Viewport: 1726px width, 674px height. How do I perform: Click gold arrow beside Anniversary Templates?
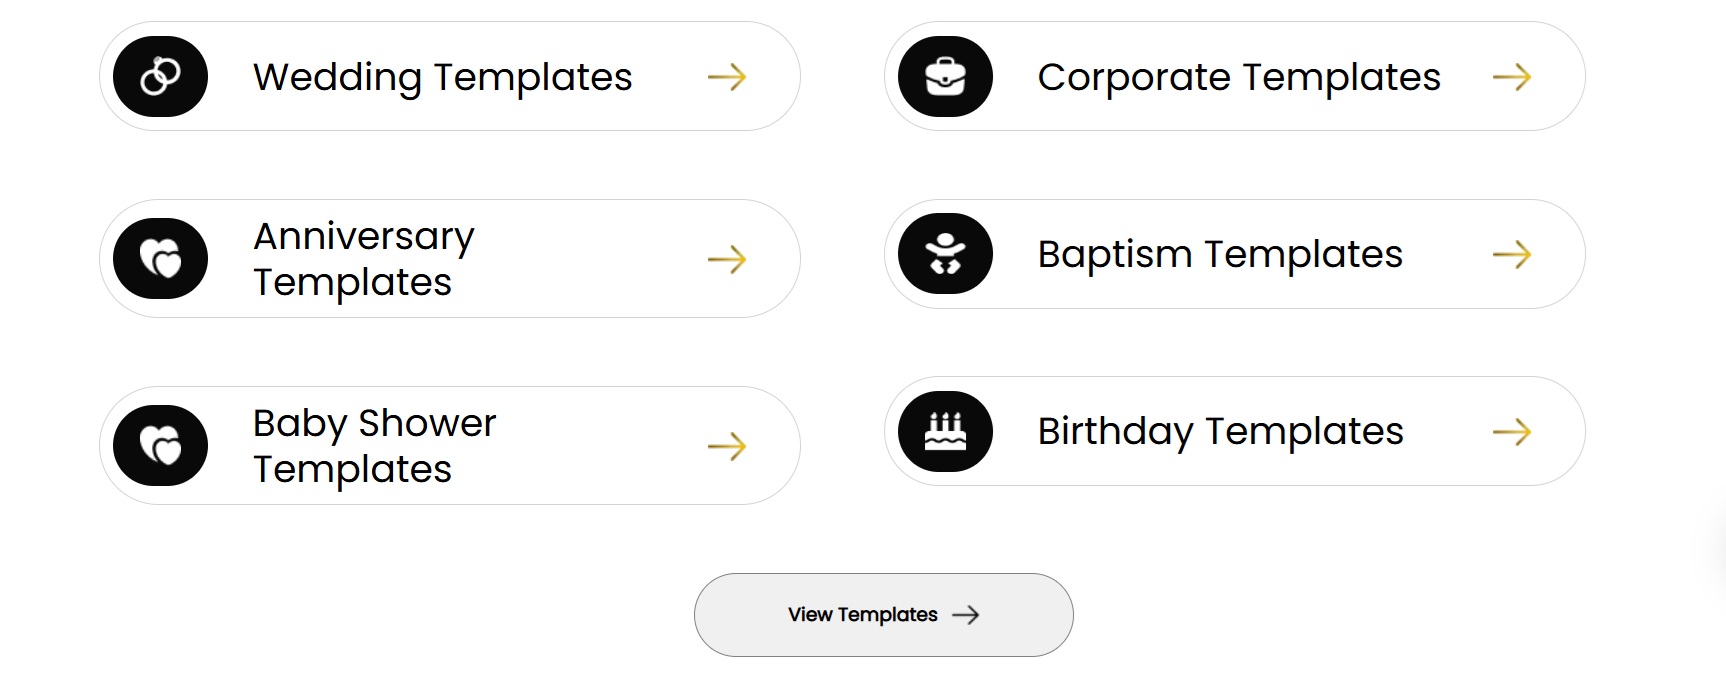(727, 260)
